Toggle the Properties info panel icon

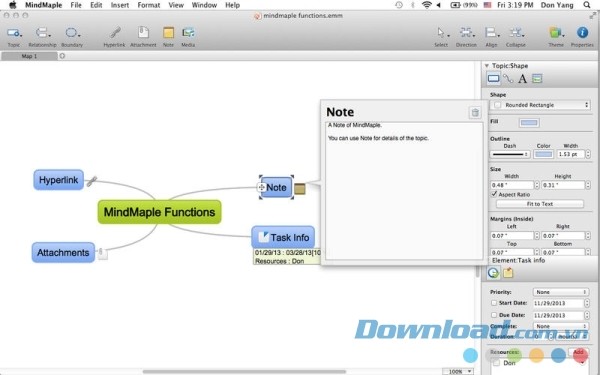pyautogui.click(x=582, y=33)
